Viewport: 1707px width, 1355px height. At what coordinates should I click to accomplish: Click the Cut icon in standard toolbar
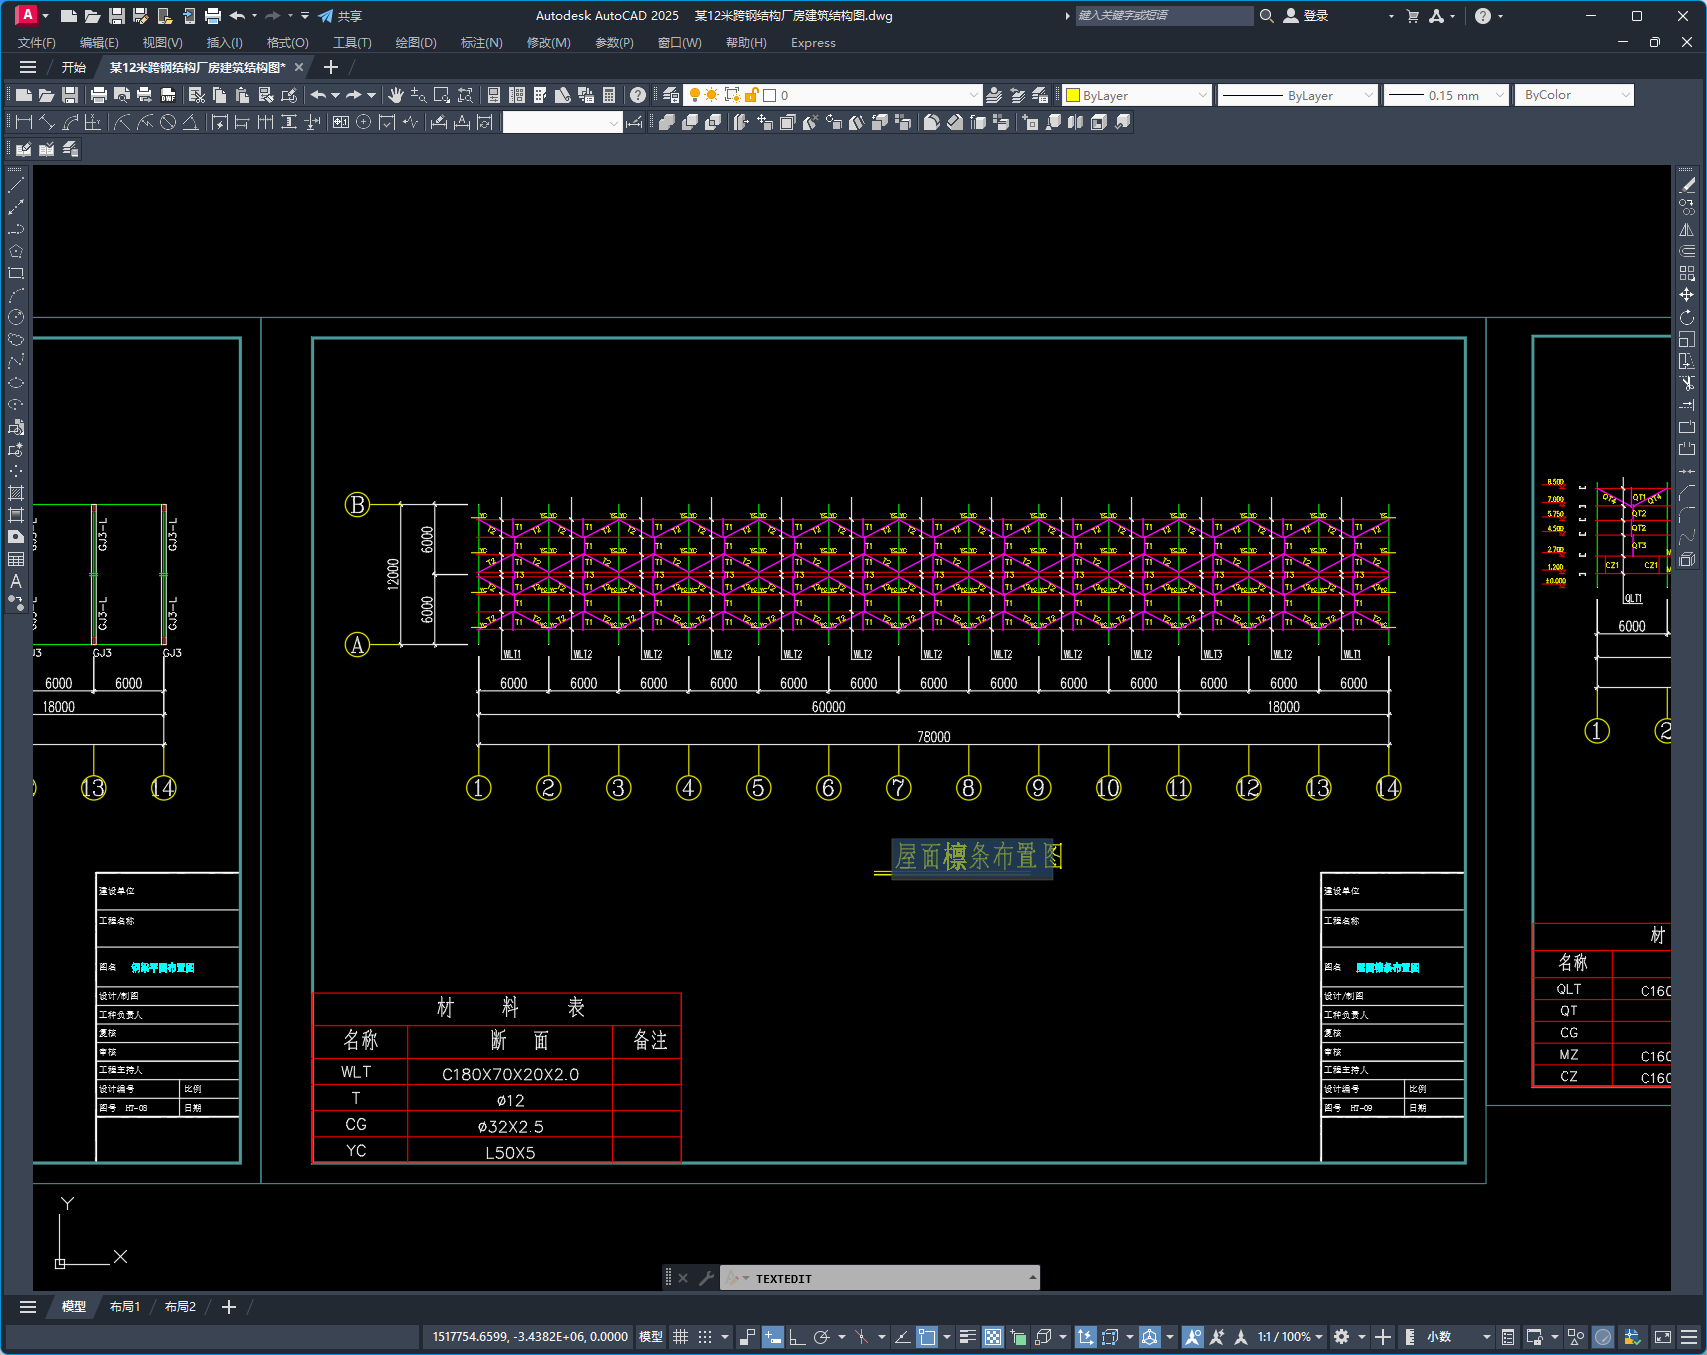pyautogui.click(x=197, y=95)
